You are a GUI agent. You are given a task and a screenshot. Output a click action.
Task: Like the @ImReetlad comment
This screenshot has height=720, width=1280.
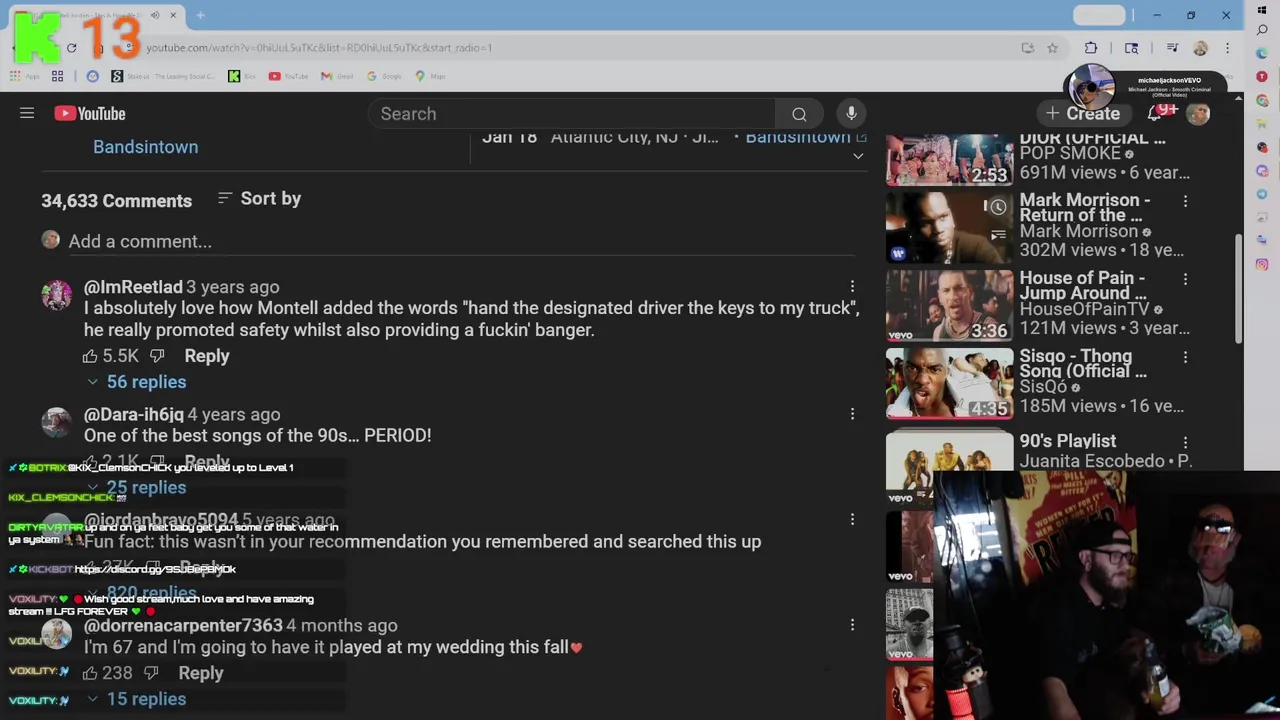pyautogui.click(x=90, y=356)
